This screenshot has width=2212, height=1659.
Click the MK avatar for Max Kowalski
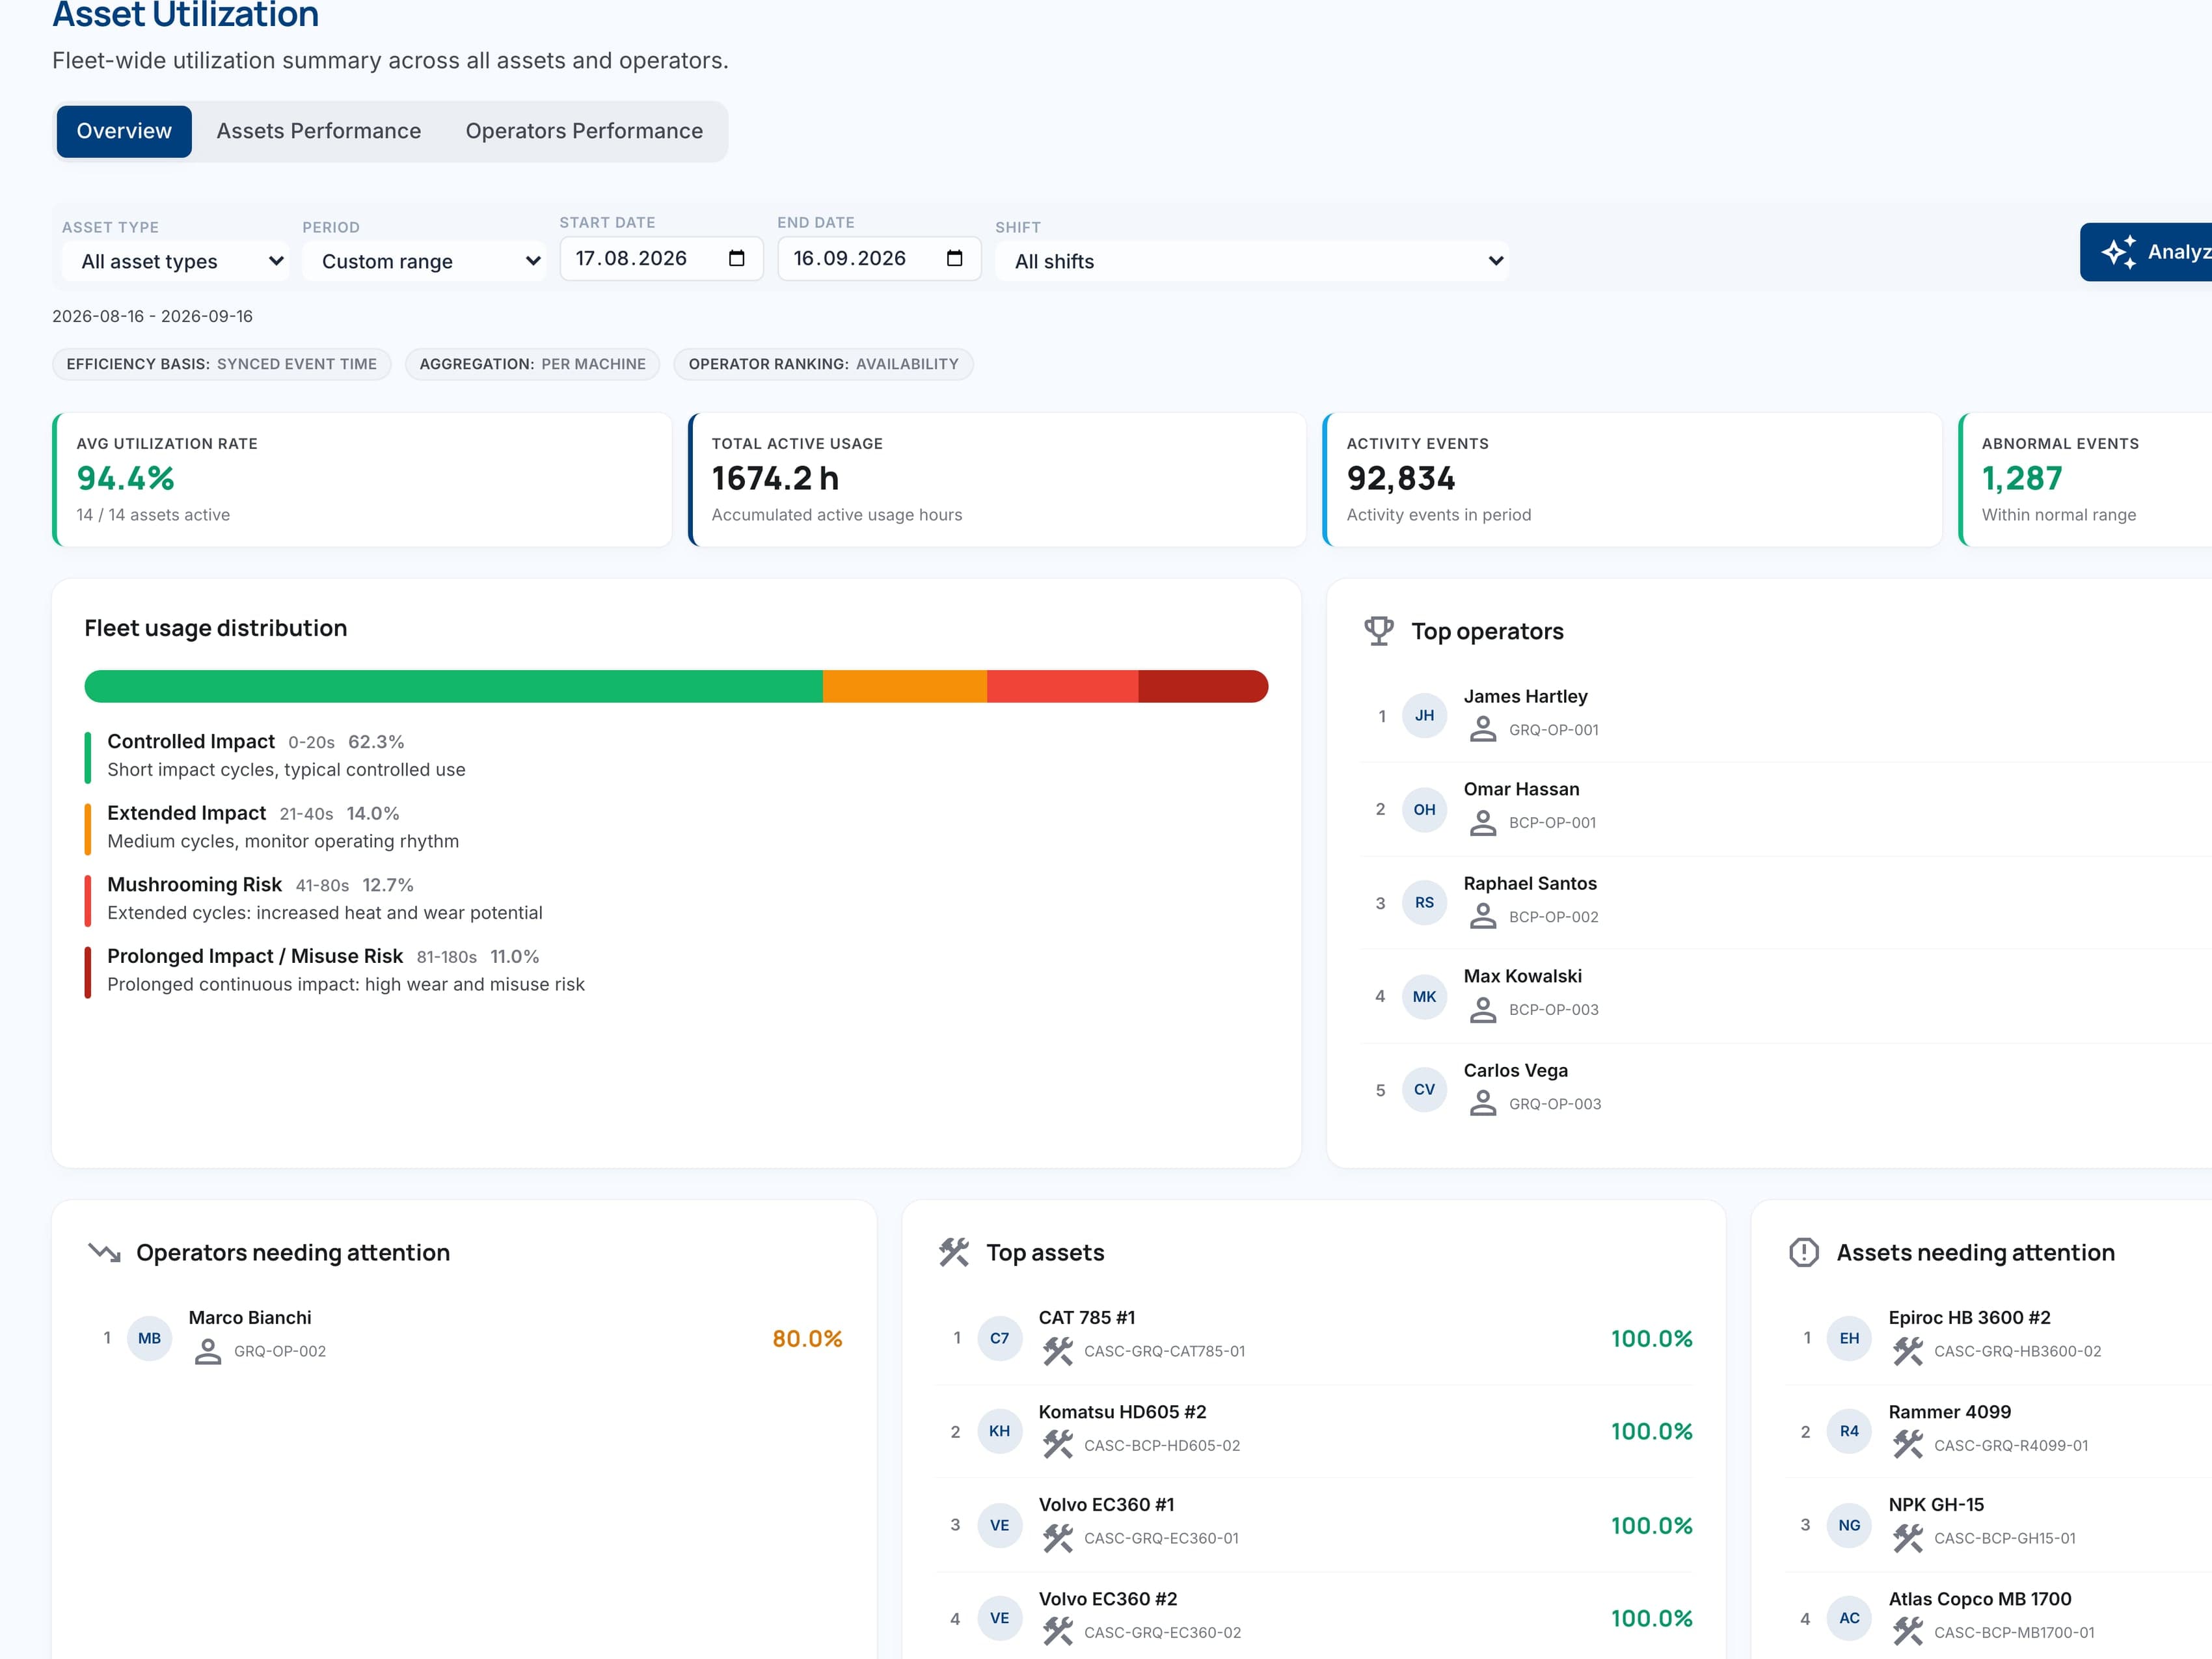tap(1424, 996)
